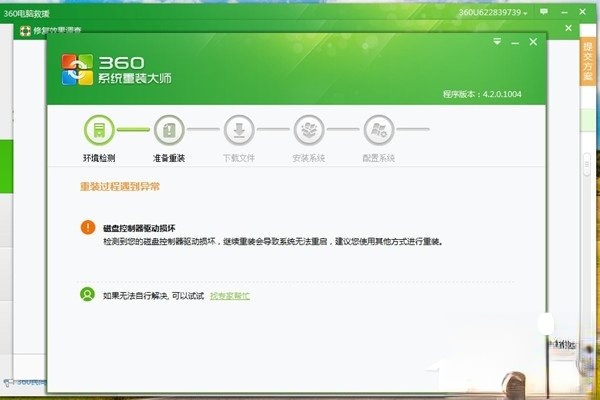
Task: Click the 安装系统 step icon
Action: tap(309, 130)
